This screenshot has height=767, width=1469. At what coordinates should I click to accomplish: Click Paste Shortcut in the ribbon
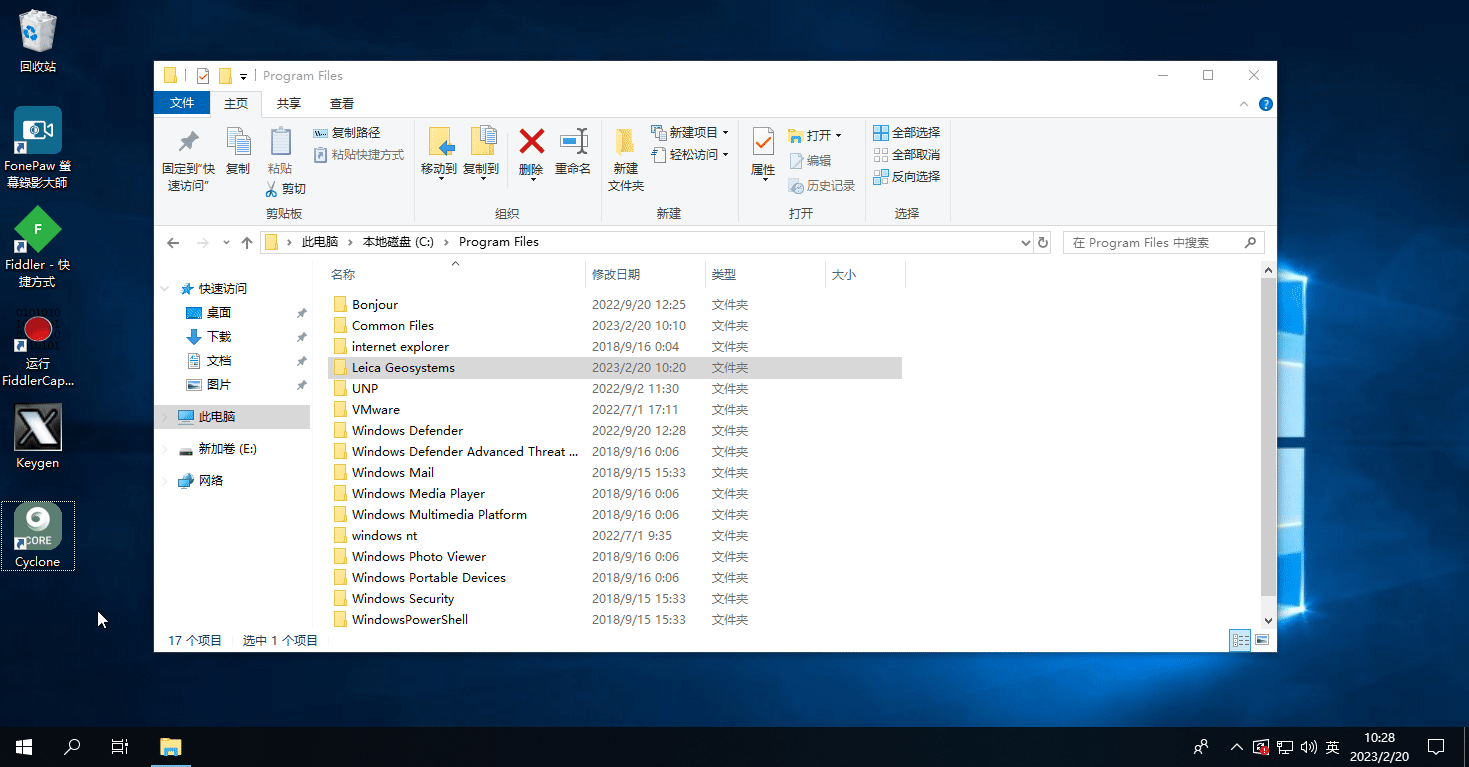(x=359, y=155)
